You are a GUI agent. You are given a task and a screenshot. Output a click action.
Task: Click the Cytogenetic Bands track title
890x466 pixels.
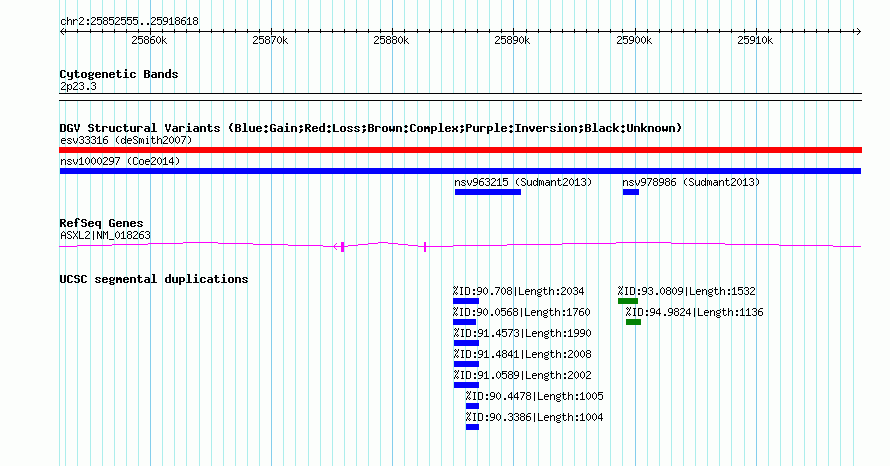(x=119, y=74)
